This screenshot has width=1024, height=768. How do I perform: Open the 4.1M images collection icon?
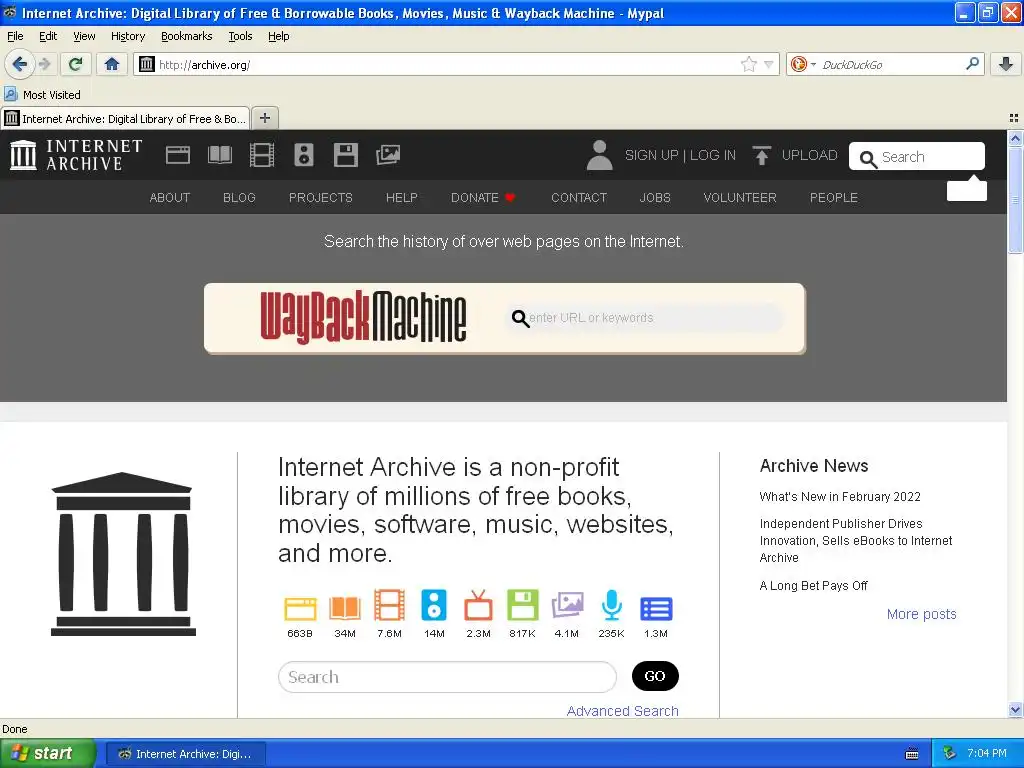[567, 605]
